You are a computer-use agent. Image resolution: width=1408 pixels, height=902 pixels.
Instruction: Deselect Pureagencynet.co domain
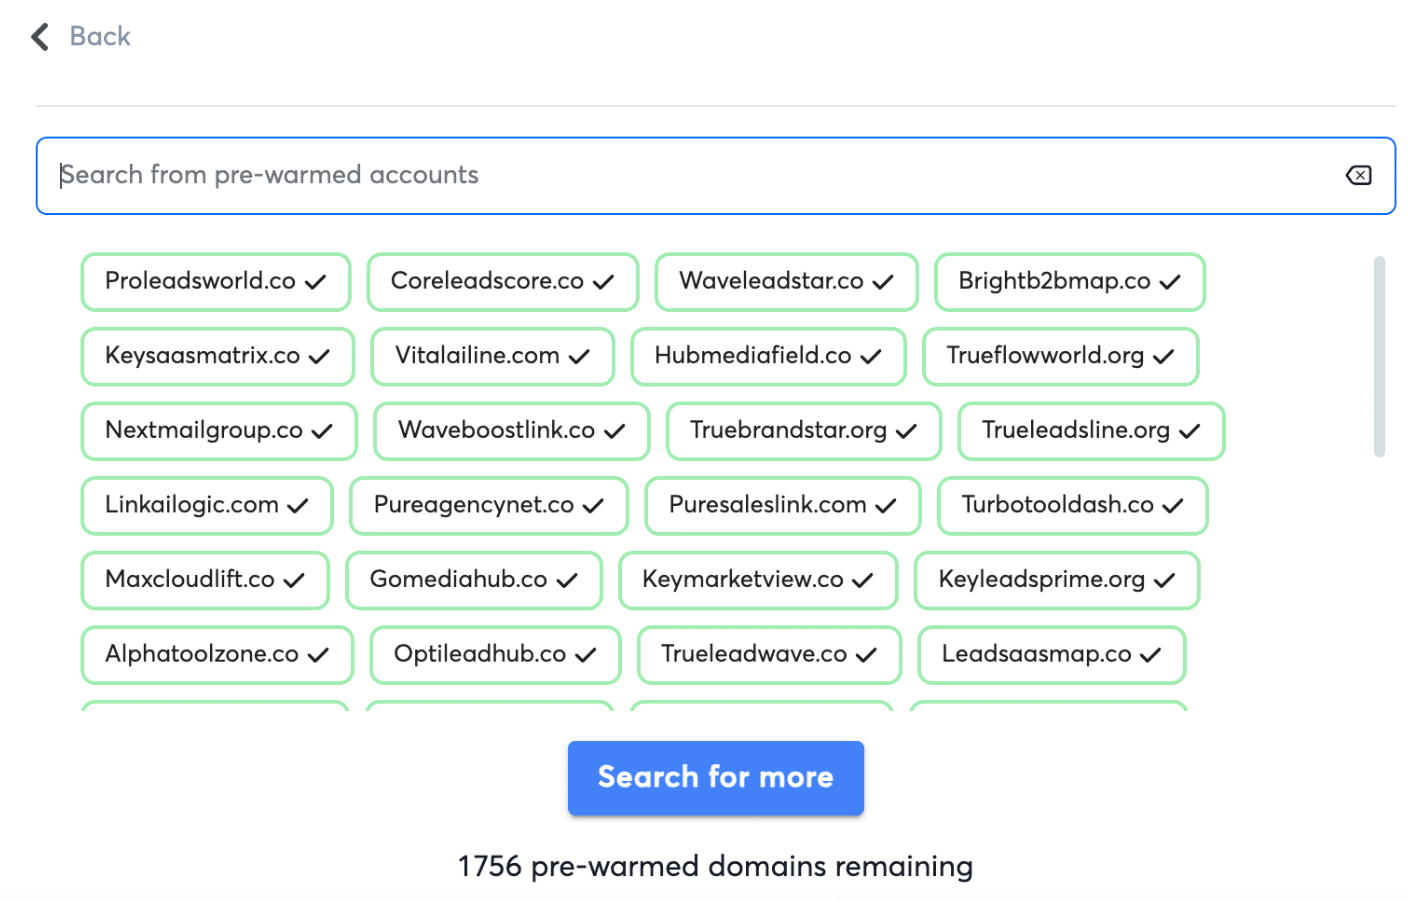point(488,506)
